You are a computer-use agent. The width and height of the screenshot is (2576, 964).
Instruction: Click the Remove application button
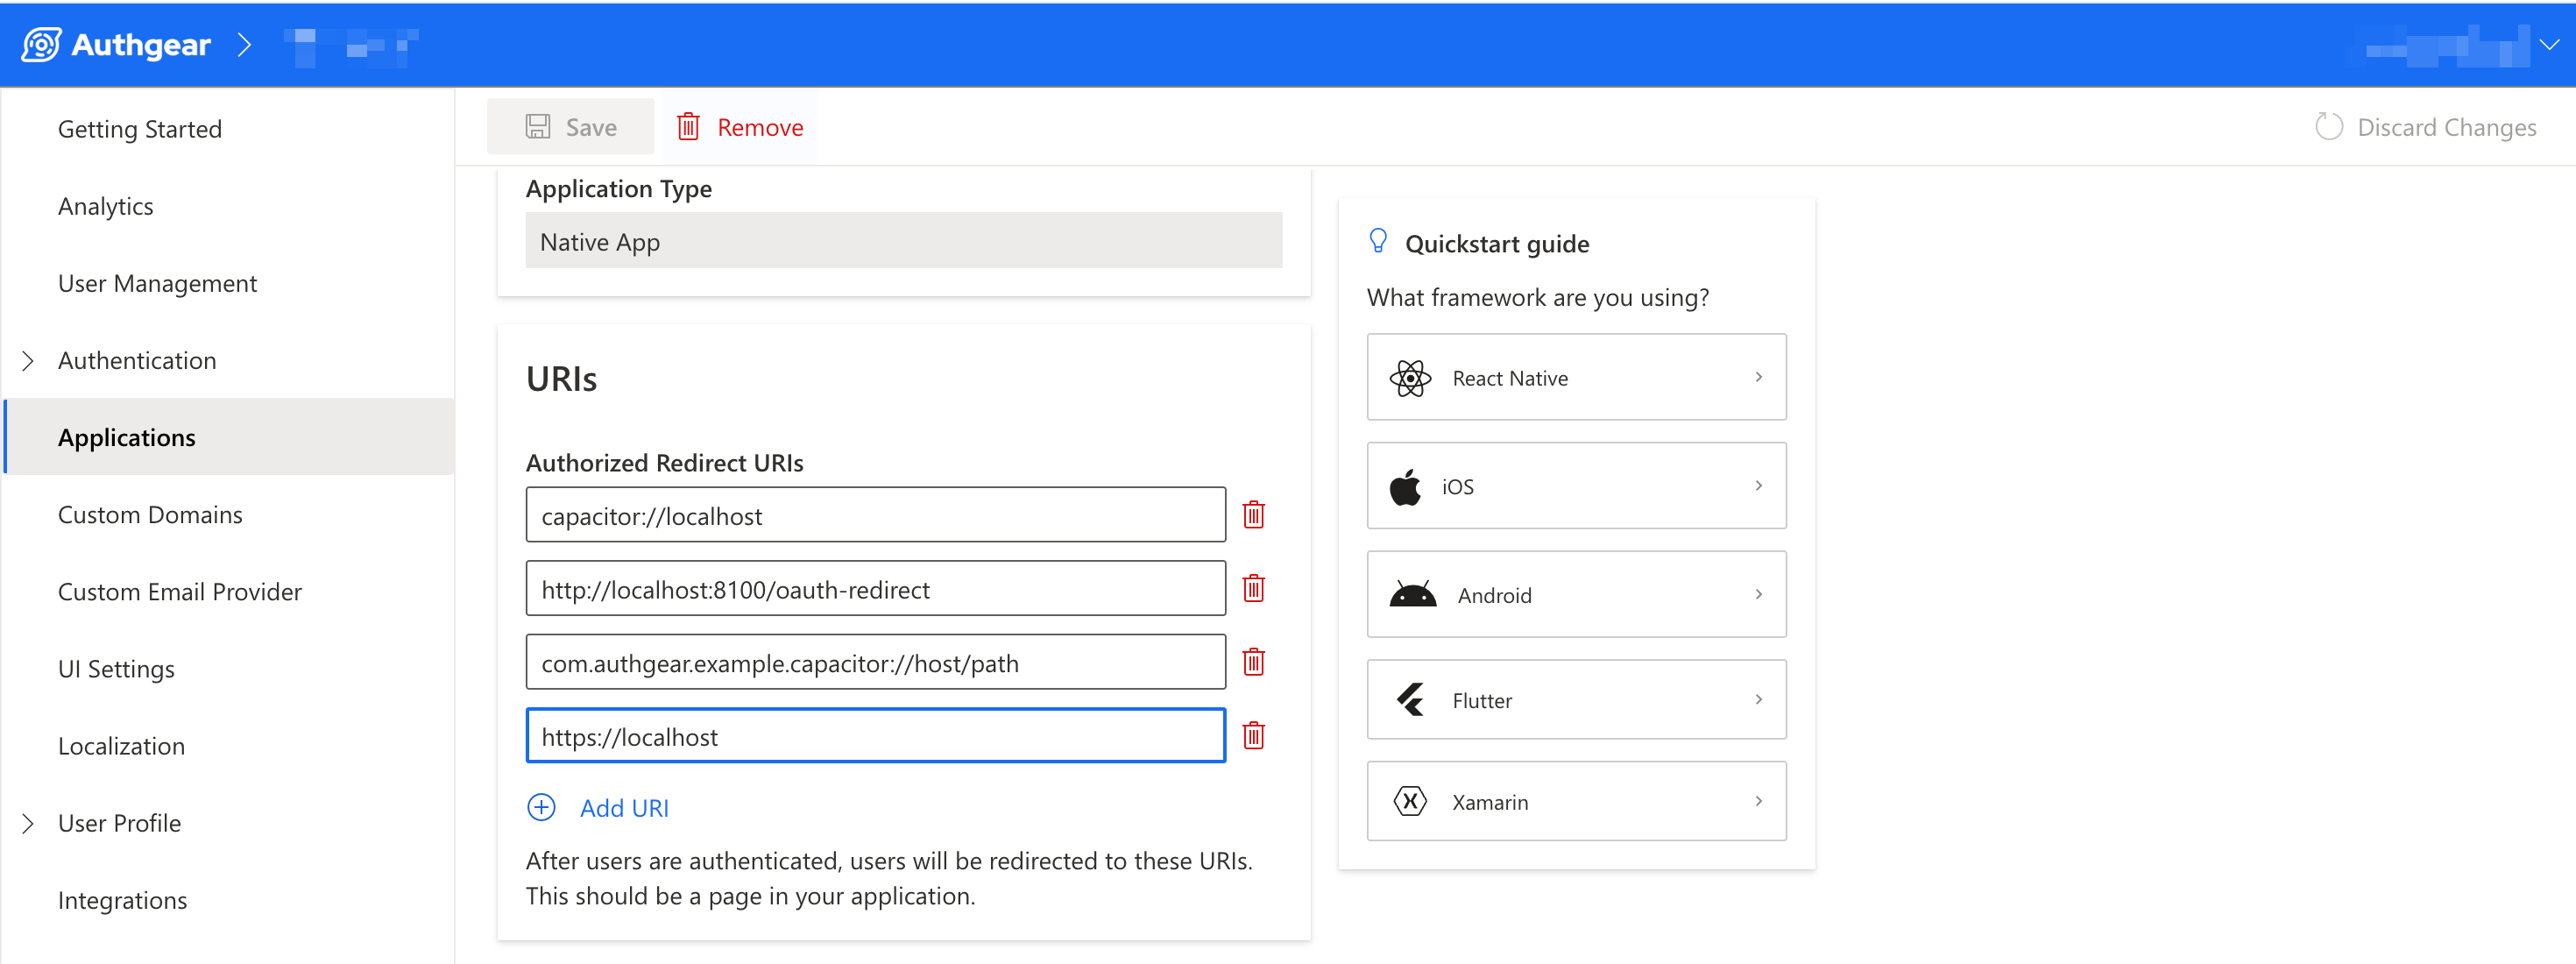pyautogui.click(x=740, y=127)
